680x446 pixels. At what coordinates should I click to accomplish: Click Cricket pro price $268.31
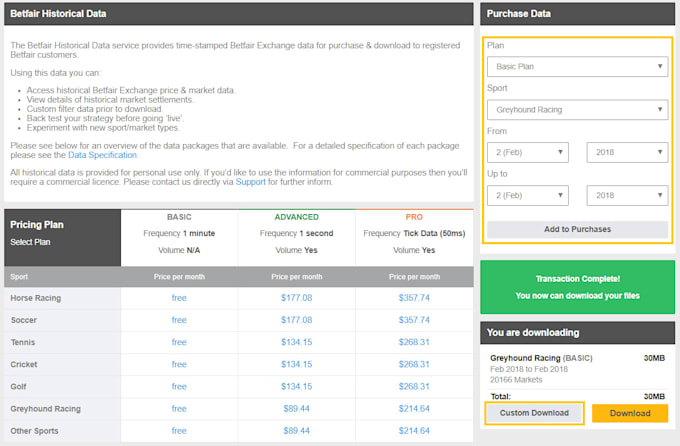414,364
